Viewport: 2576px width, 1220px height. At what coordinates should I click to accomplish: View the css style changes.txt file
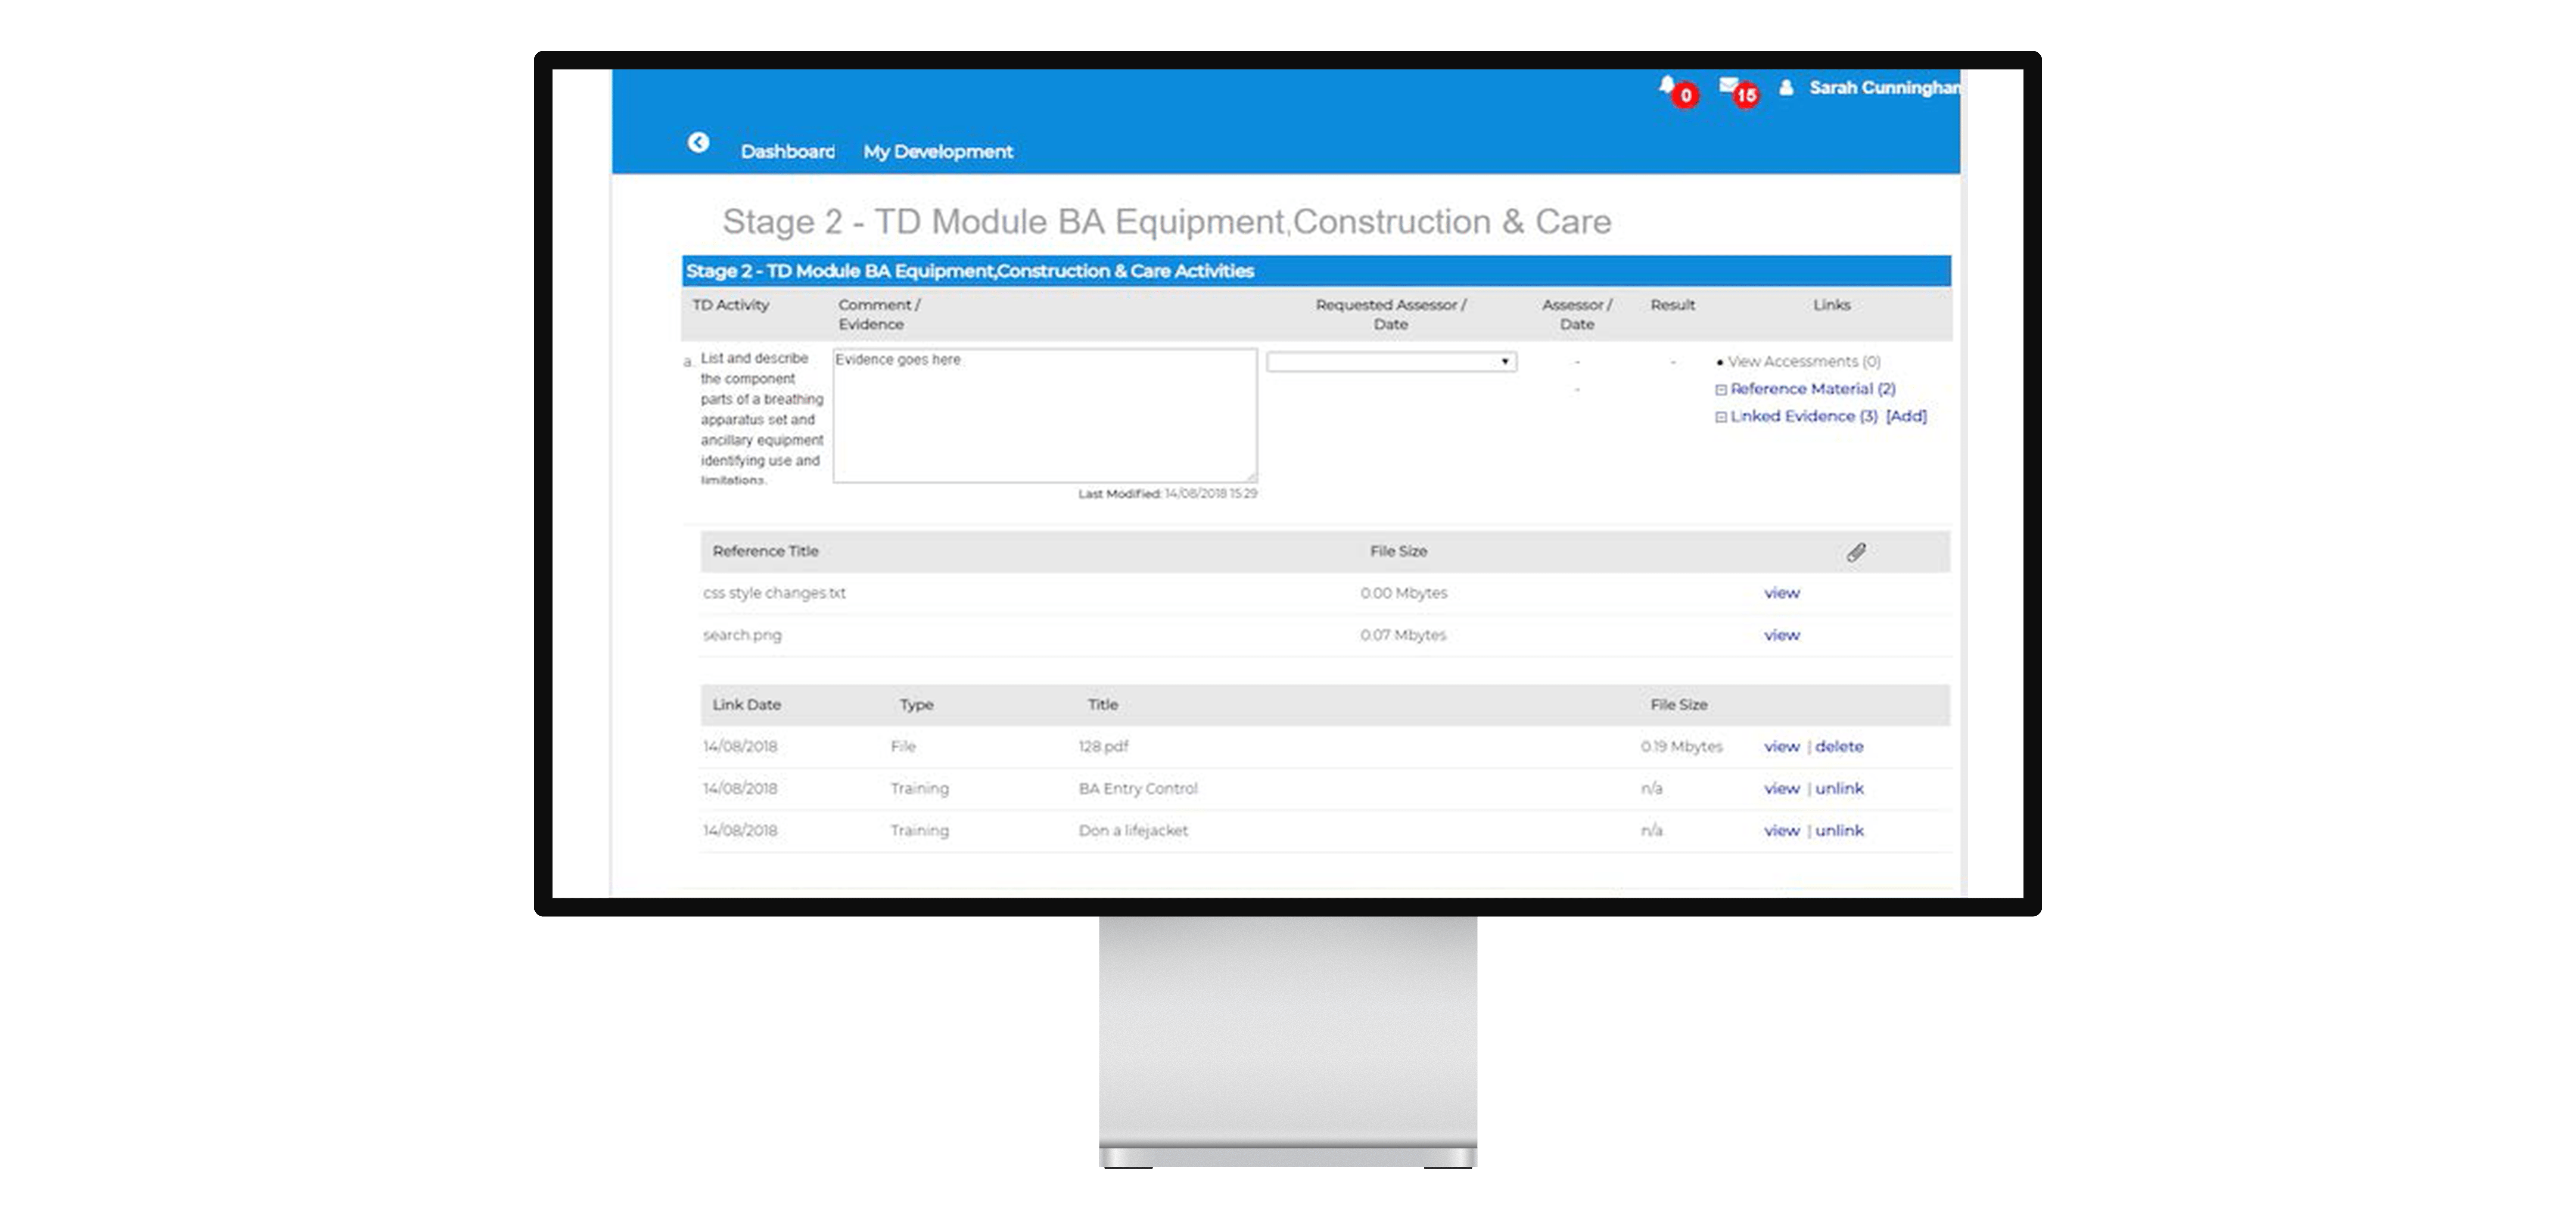pyautogui.click(x=1781, y=593)
